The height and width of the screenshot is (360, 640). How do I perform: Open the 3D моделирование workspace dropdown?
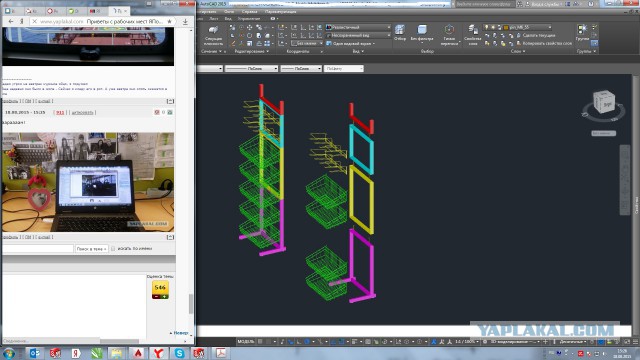pos(515,342)
